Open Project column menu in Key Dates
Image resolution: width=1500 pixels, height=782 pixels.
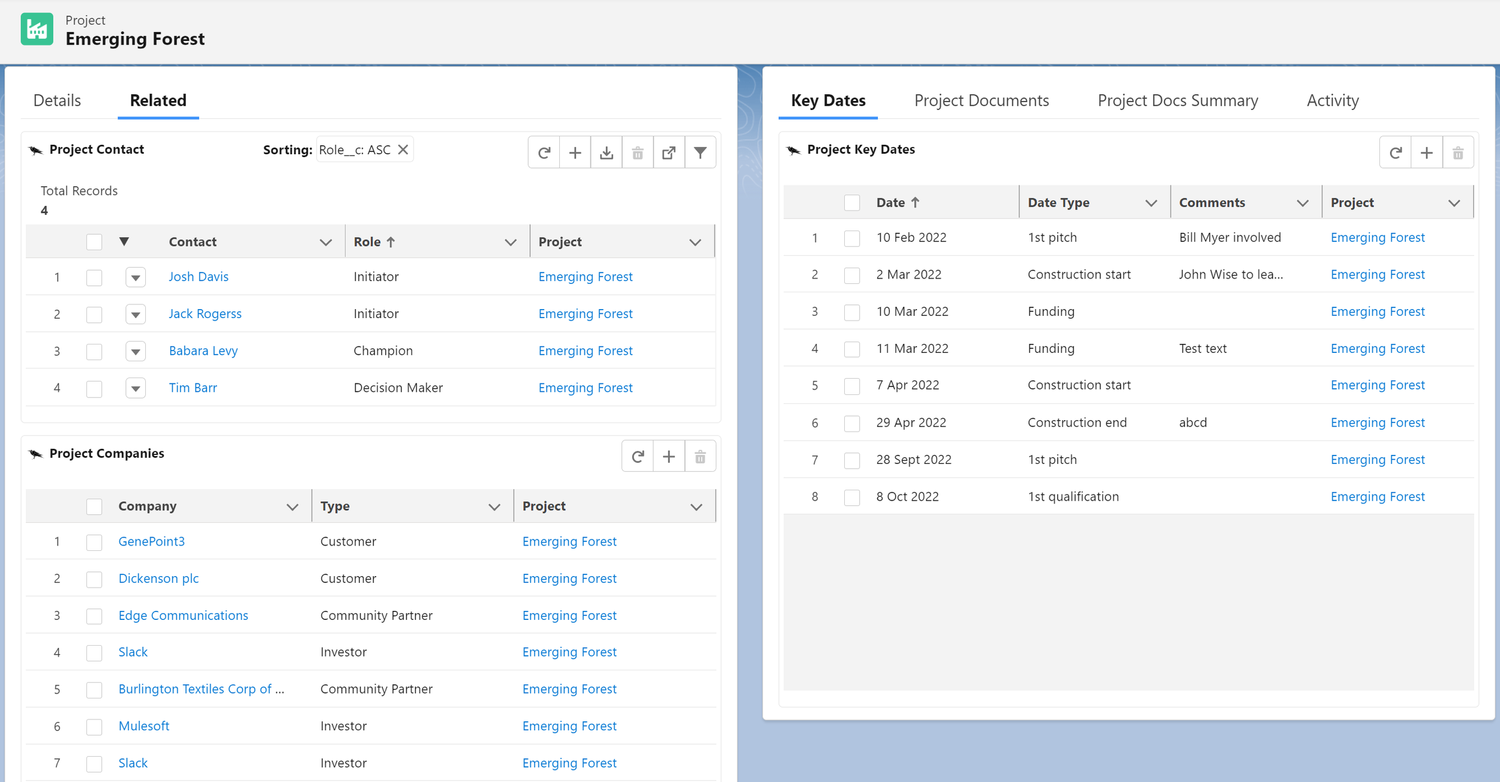click(x=1454, y=203)
